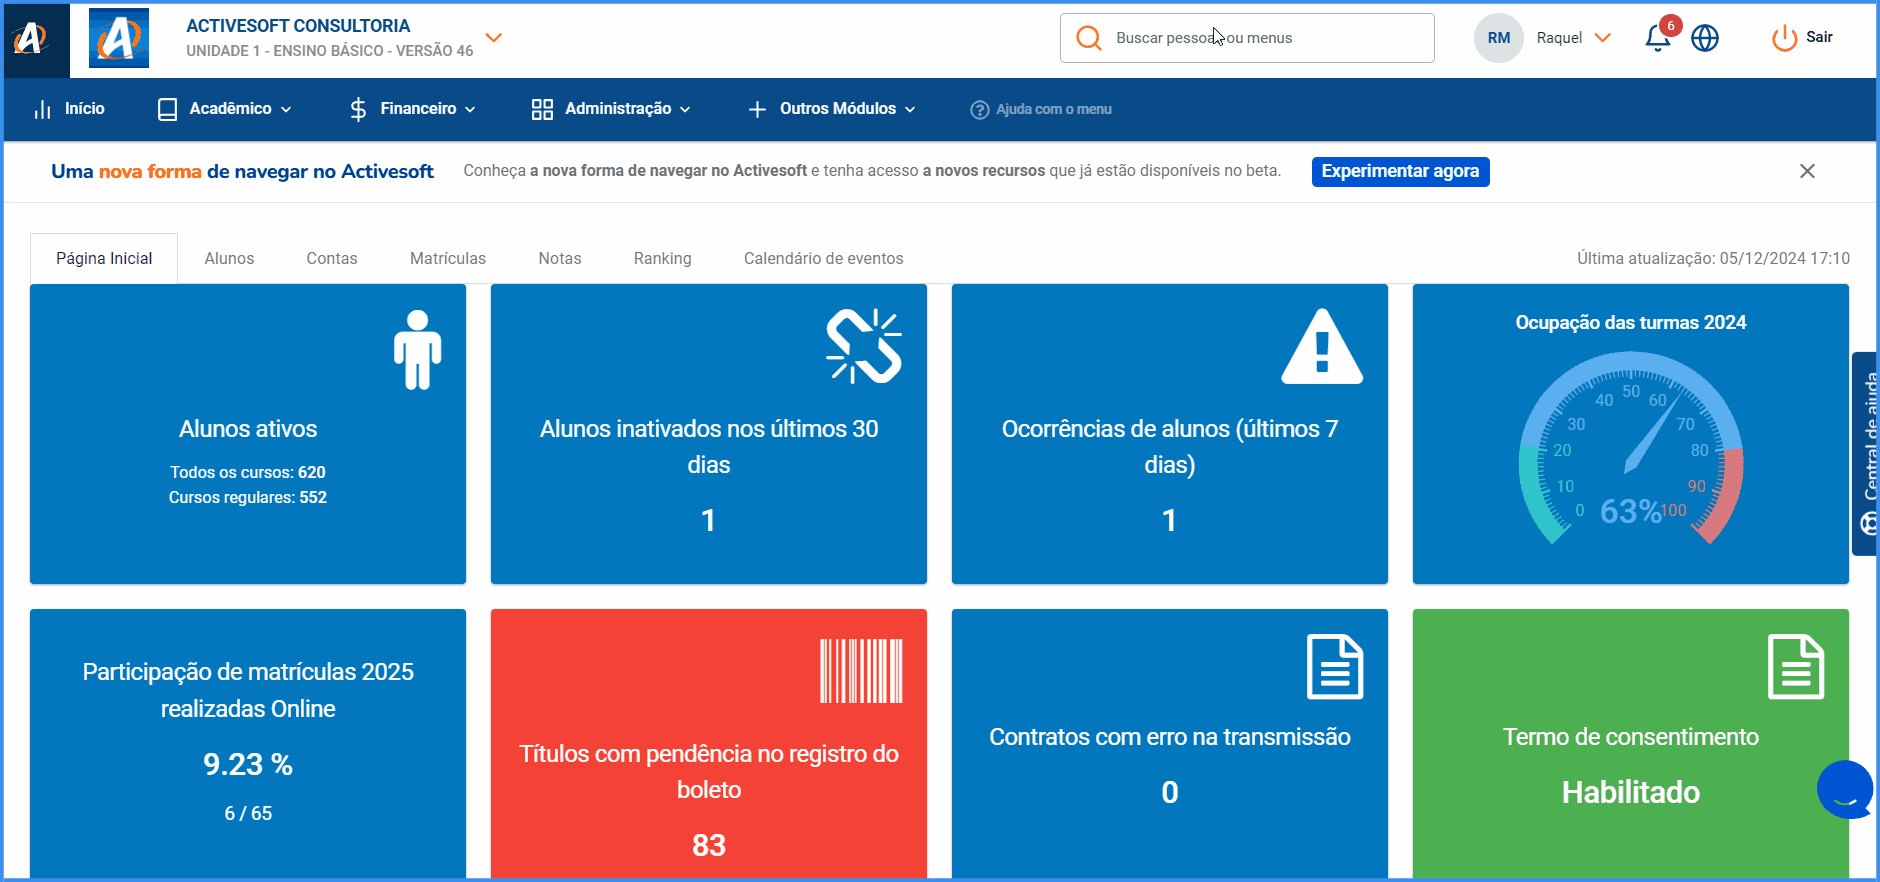This screenshot has height=882, width=1880.
Task: Open the Raquel user dropdown
Action: pyautogui.click(x=1574, y=38)
